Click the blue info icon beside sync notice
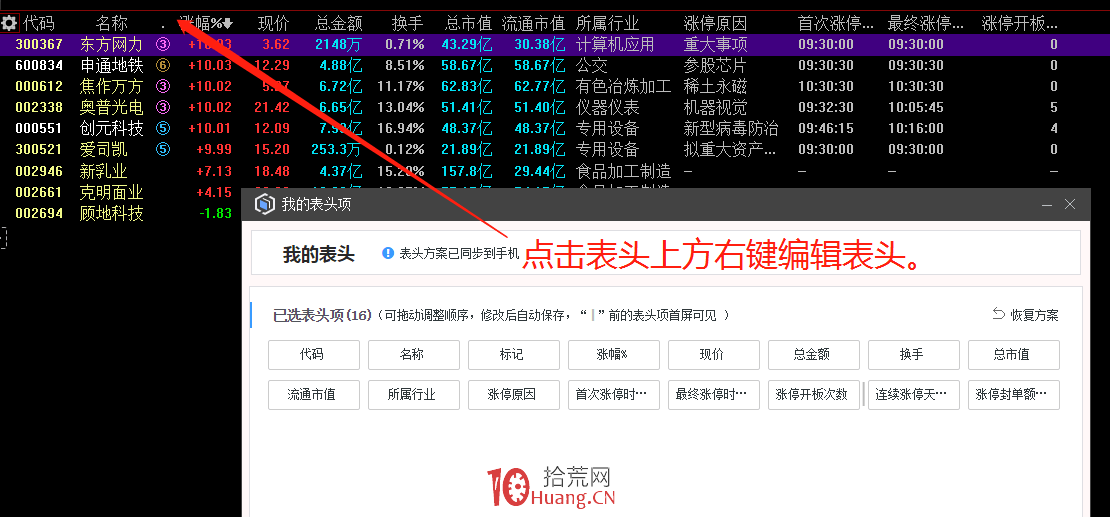The height and width of the screenshot is (517, 1110). pyautogui.click(x=387, y=253)
